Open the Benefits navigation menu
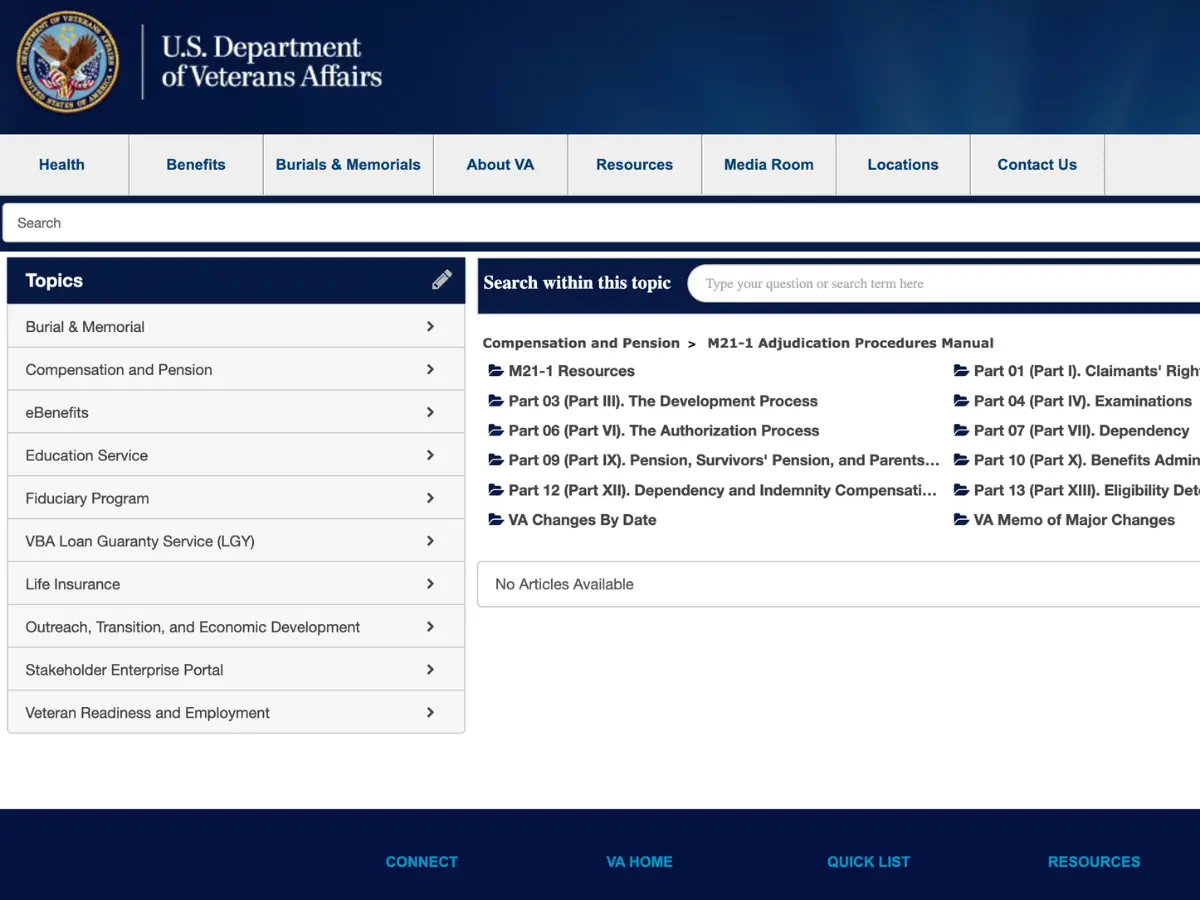This screenshot has width=1200, height=900. [x=196, y=165]
